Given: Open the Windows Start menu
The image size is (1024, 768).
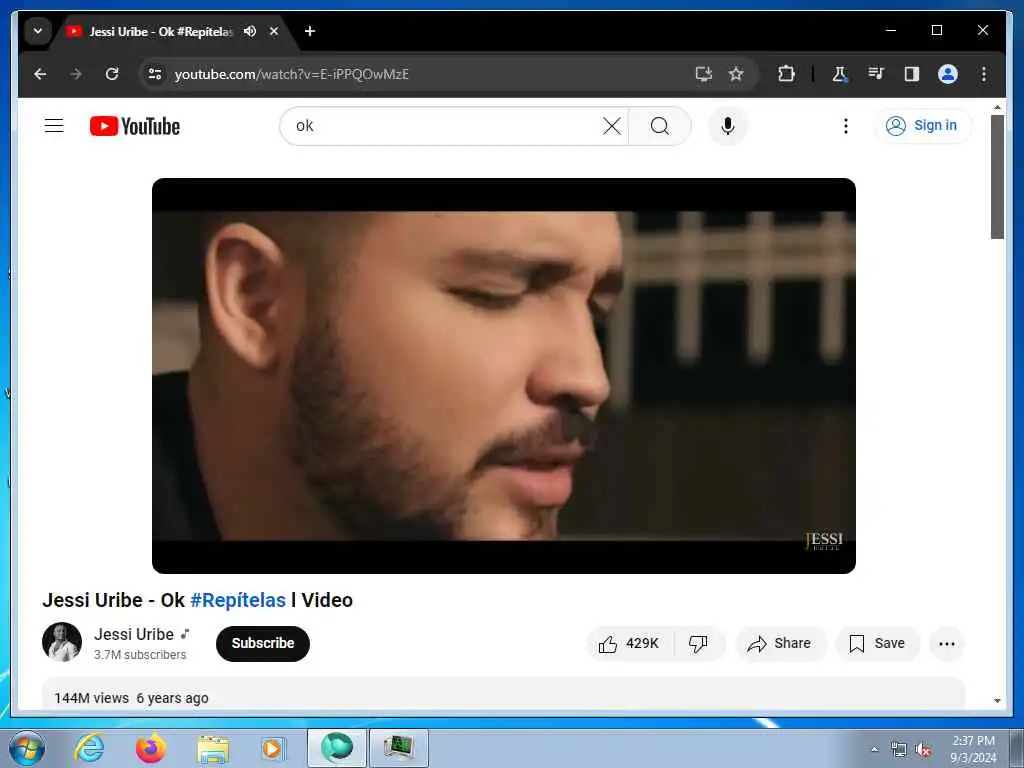Looking at the screenshot, I should (x=27, y=748).
